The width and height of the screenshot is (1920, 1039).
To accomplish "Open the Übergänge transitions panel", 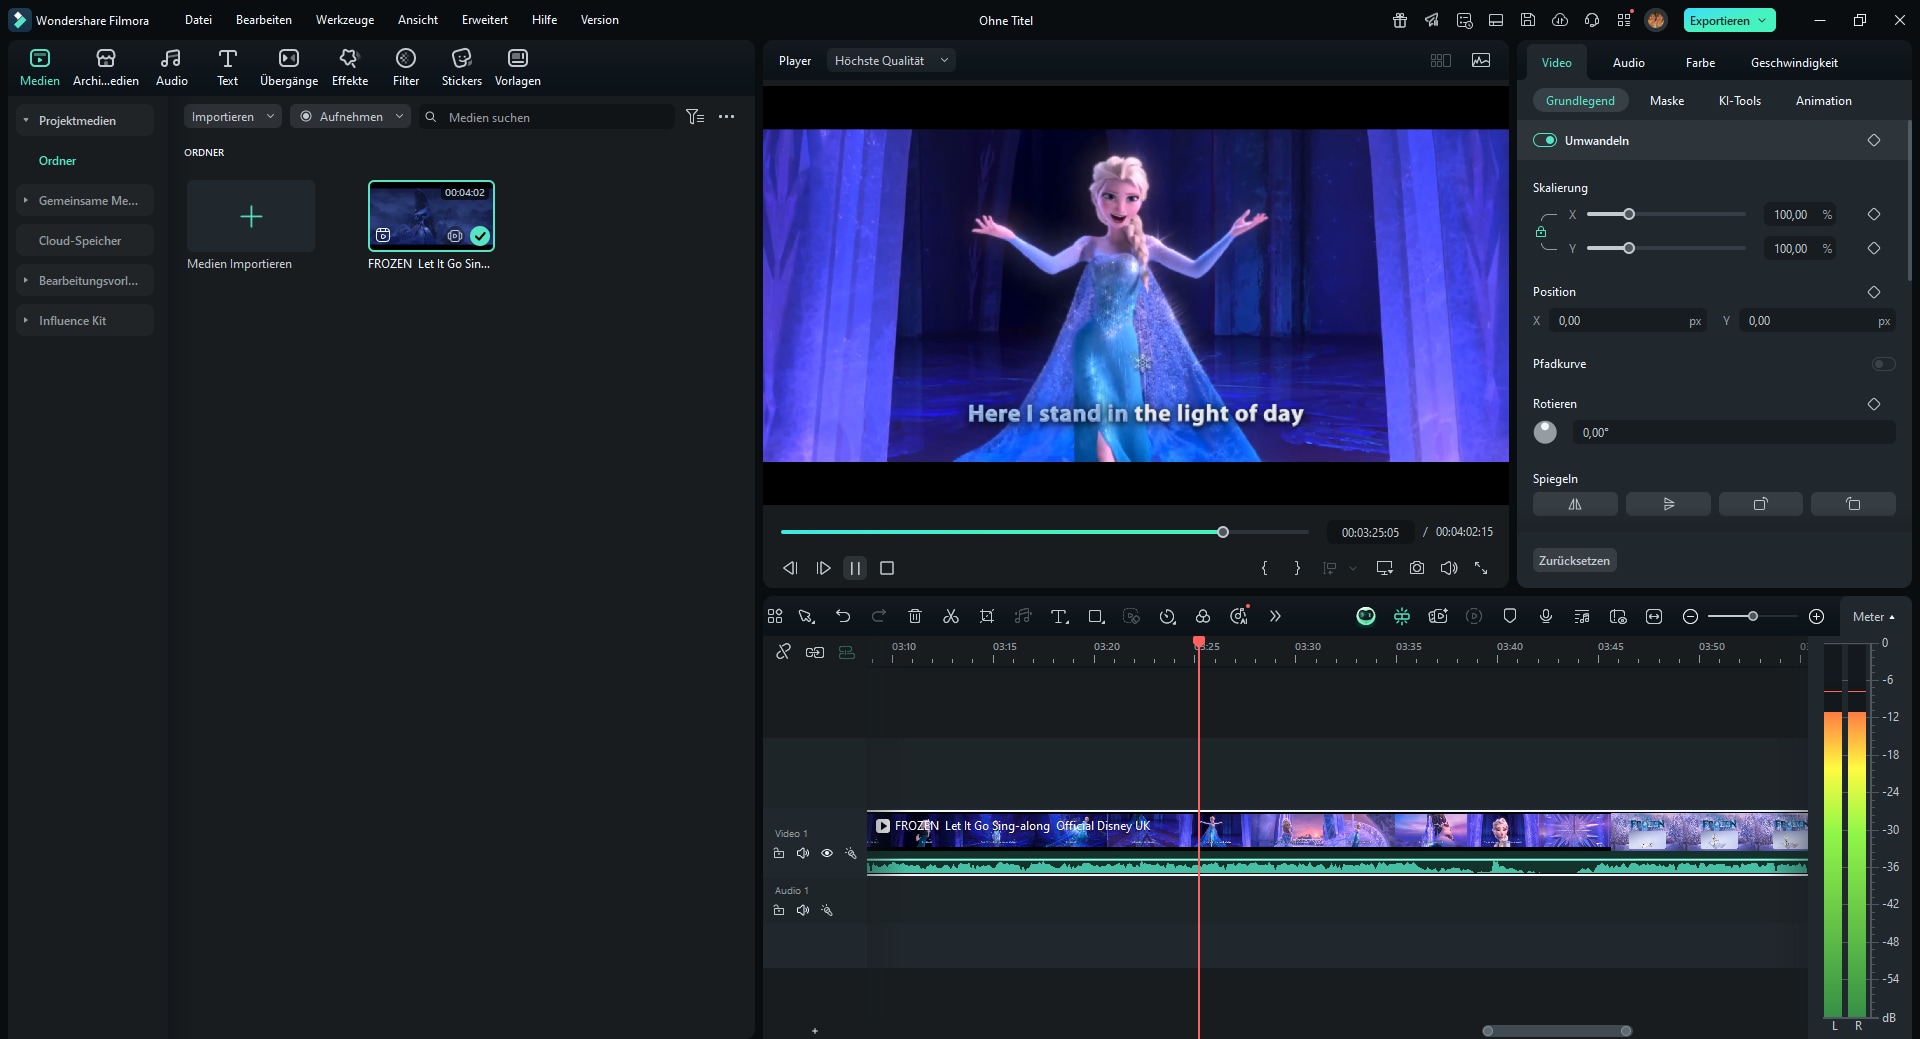I will 289,67.
